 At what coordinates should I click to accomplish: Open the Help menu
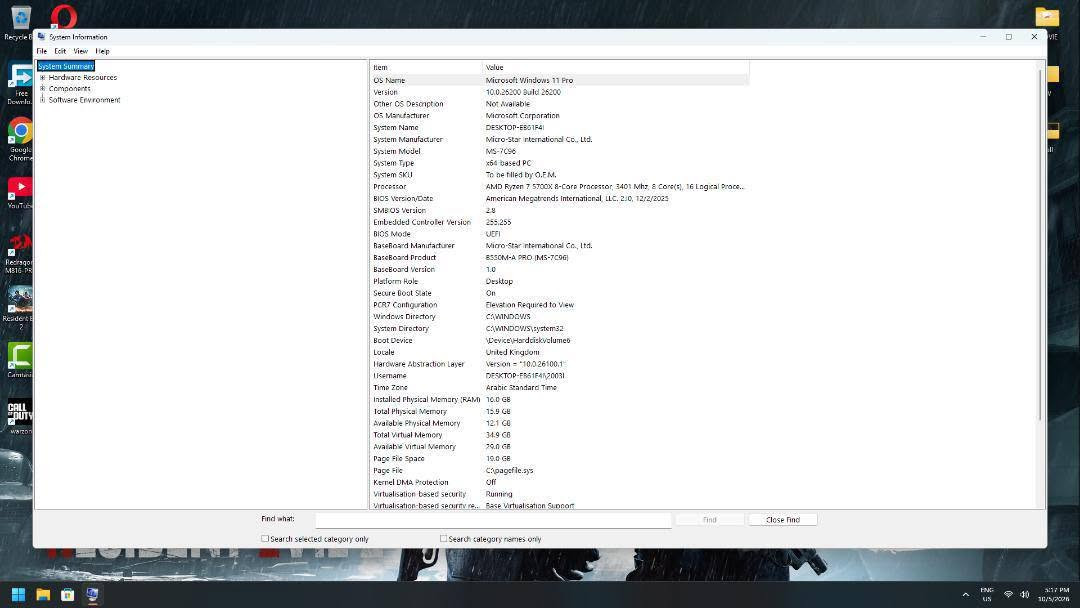click(x=102, y=51)
